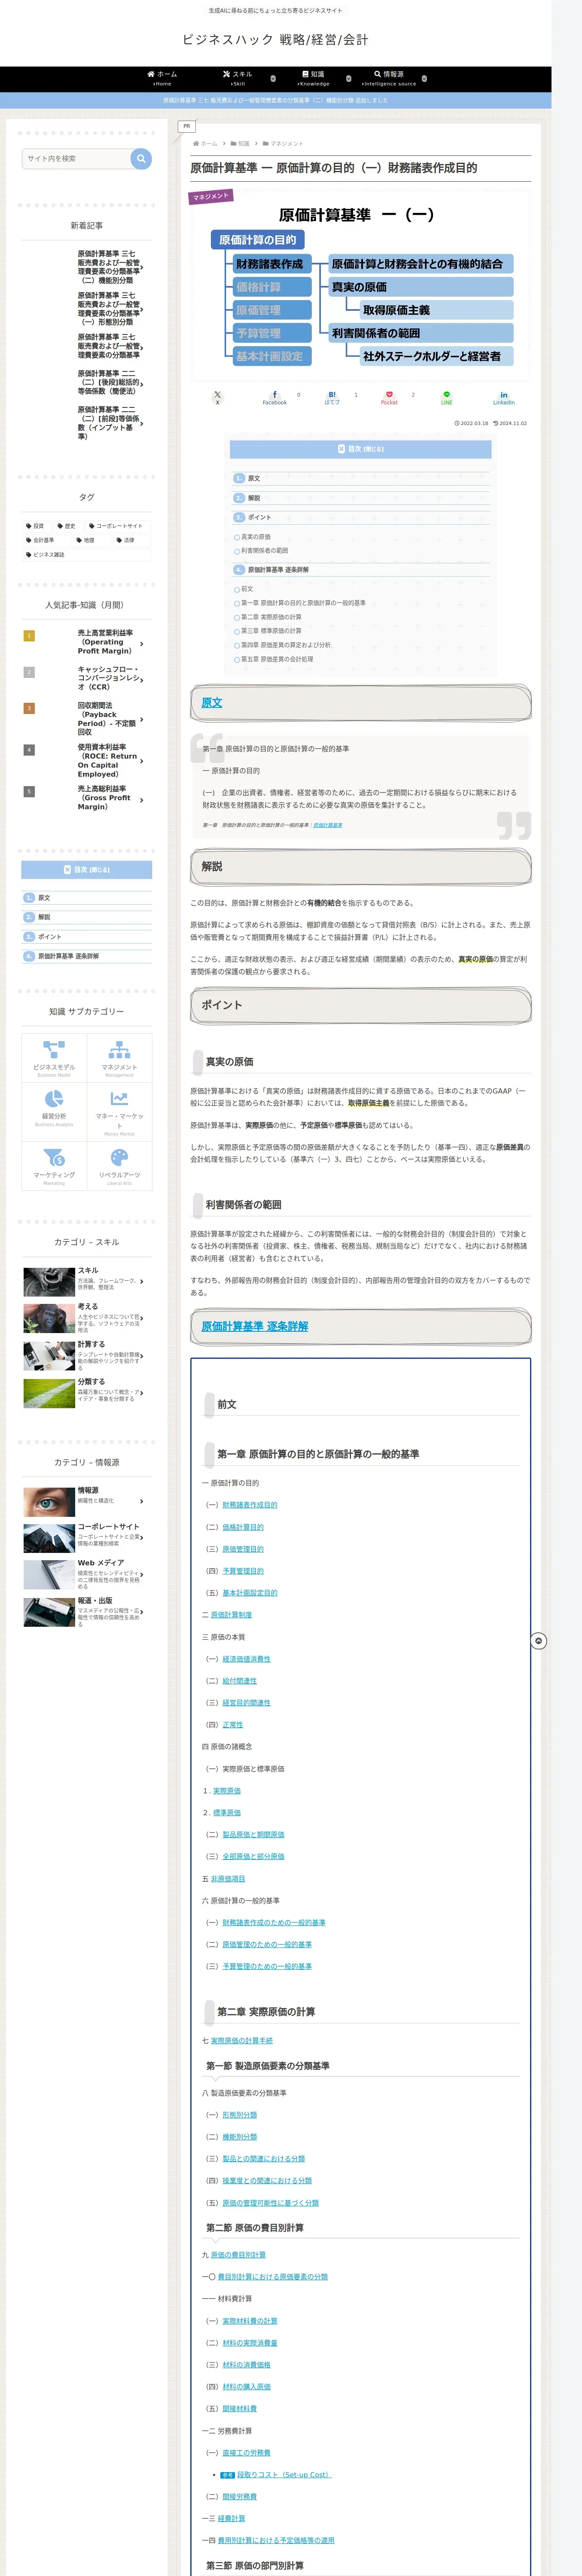This screenshot has width=582, height=2576.
Task: Click the PR label badge
Action: tap(187, 126)
